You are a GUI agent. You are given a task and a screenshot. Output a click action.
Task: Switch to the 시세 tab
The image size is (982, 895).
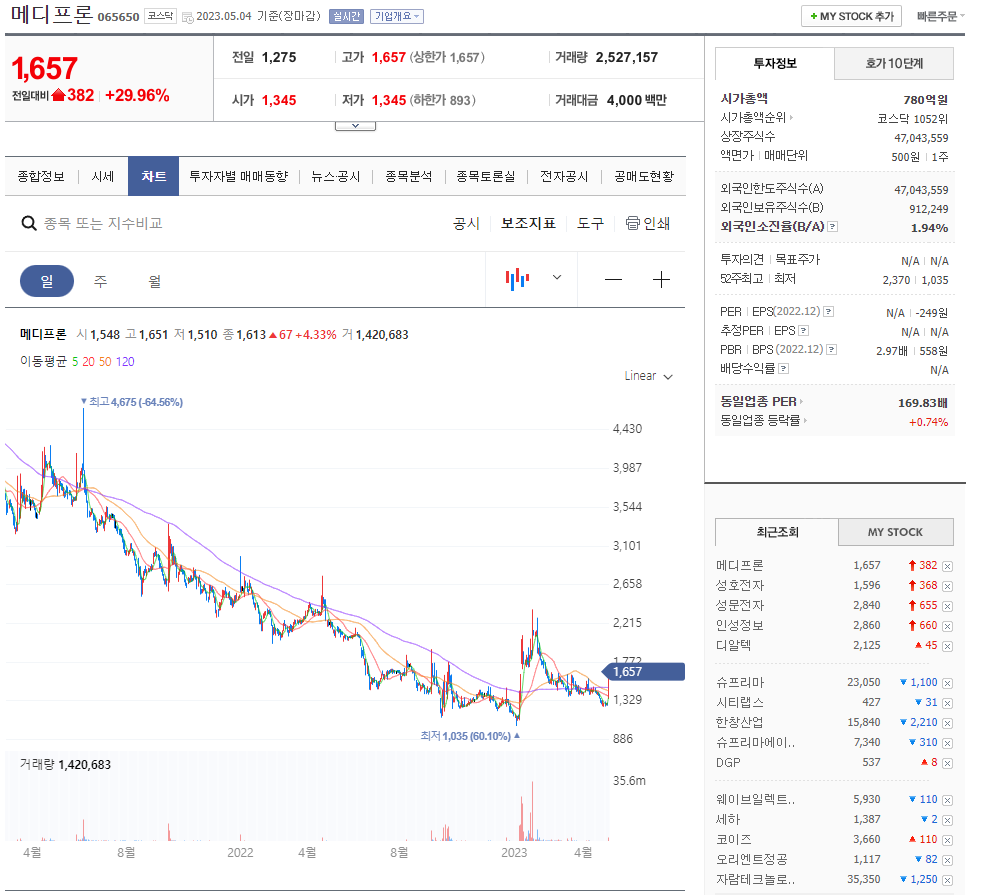(x=103, y=177)
